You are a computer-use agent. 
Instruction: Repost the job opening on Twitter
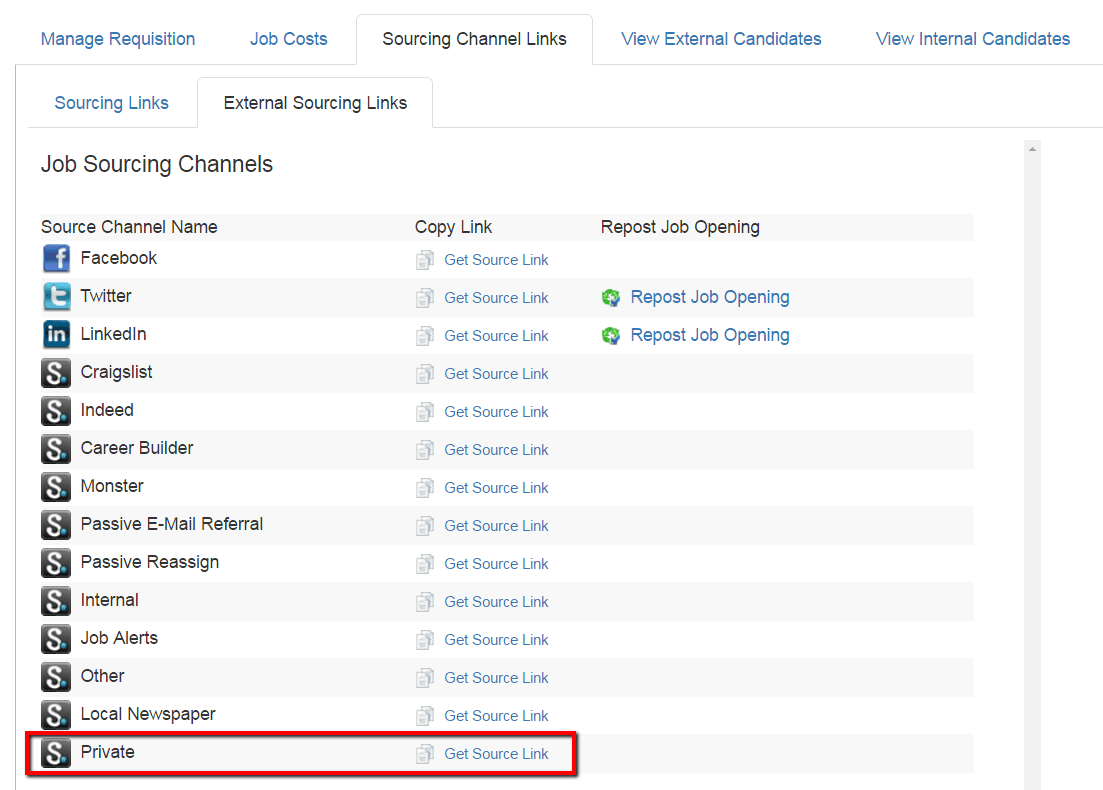(710, 298)
